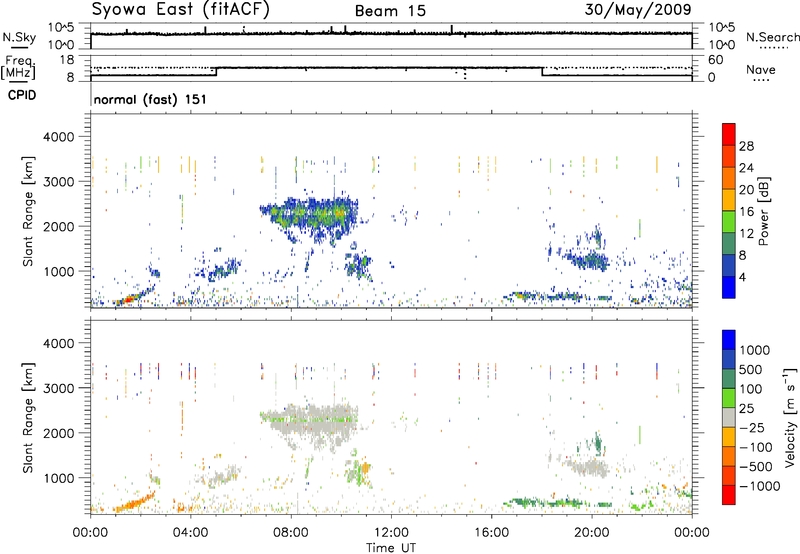The image size is (800, 554).
Task: Select the red top segment of Power colorbar
Action: 729,134
